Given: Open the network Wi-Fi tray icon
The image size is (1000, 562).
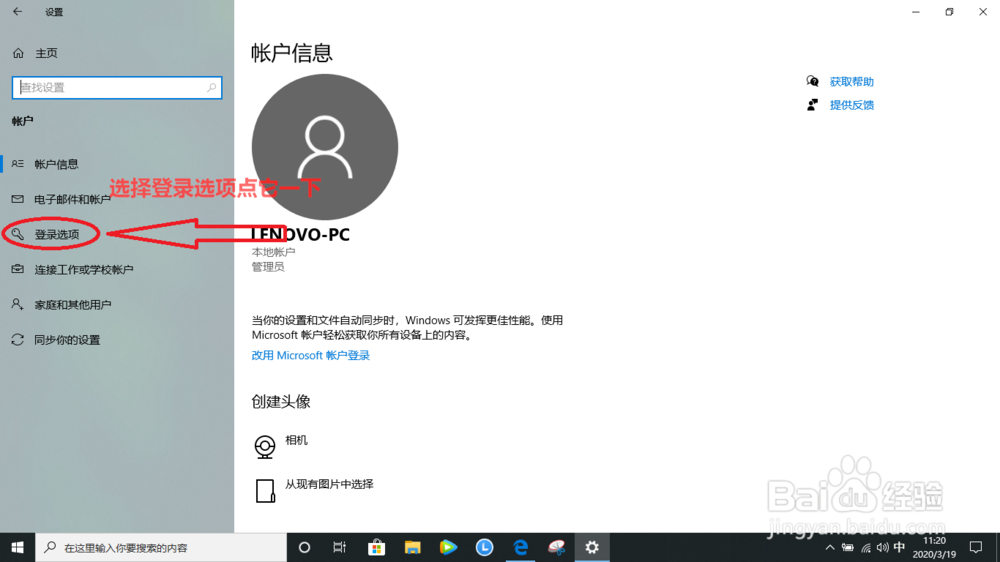Looking at the screenshot, I should coord(865,547).
